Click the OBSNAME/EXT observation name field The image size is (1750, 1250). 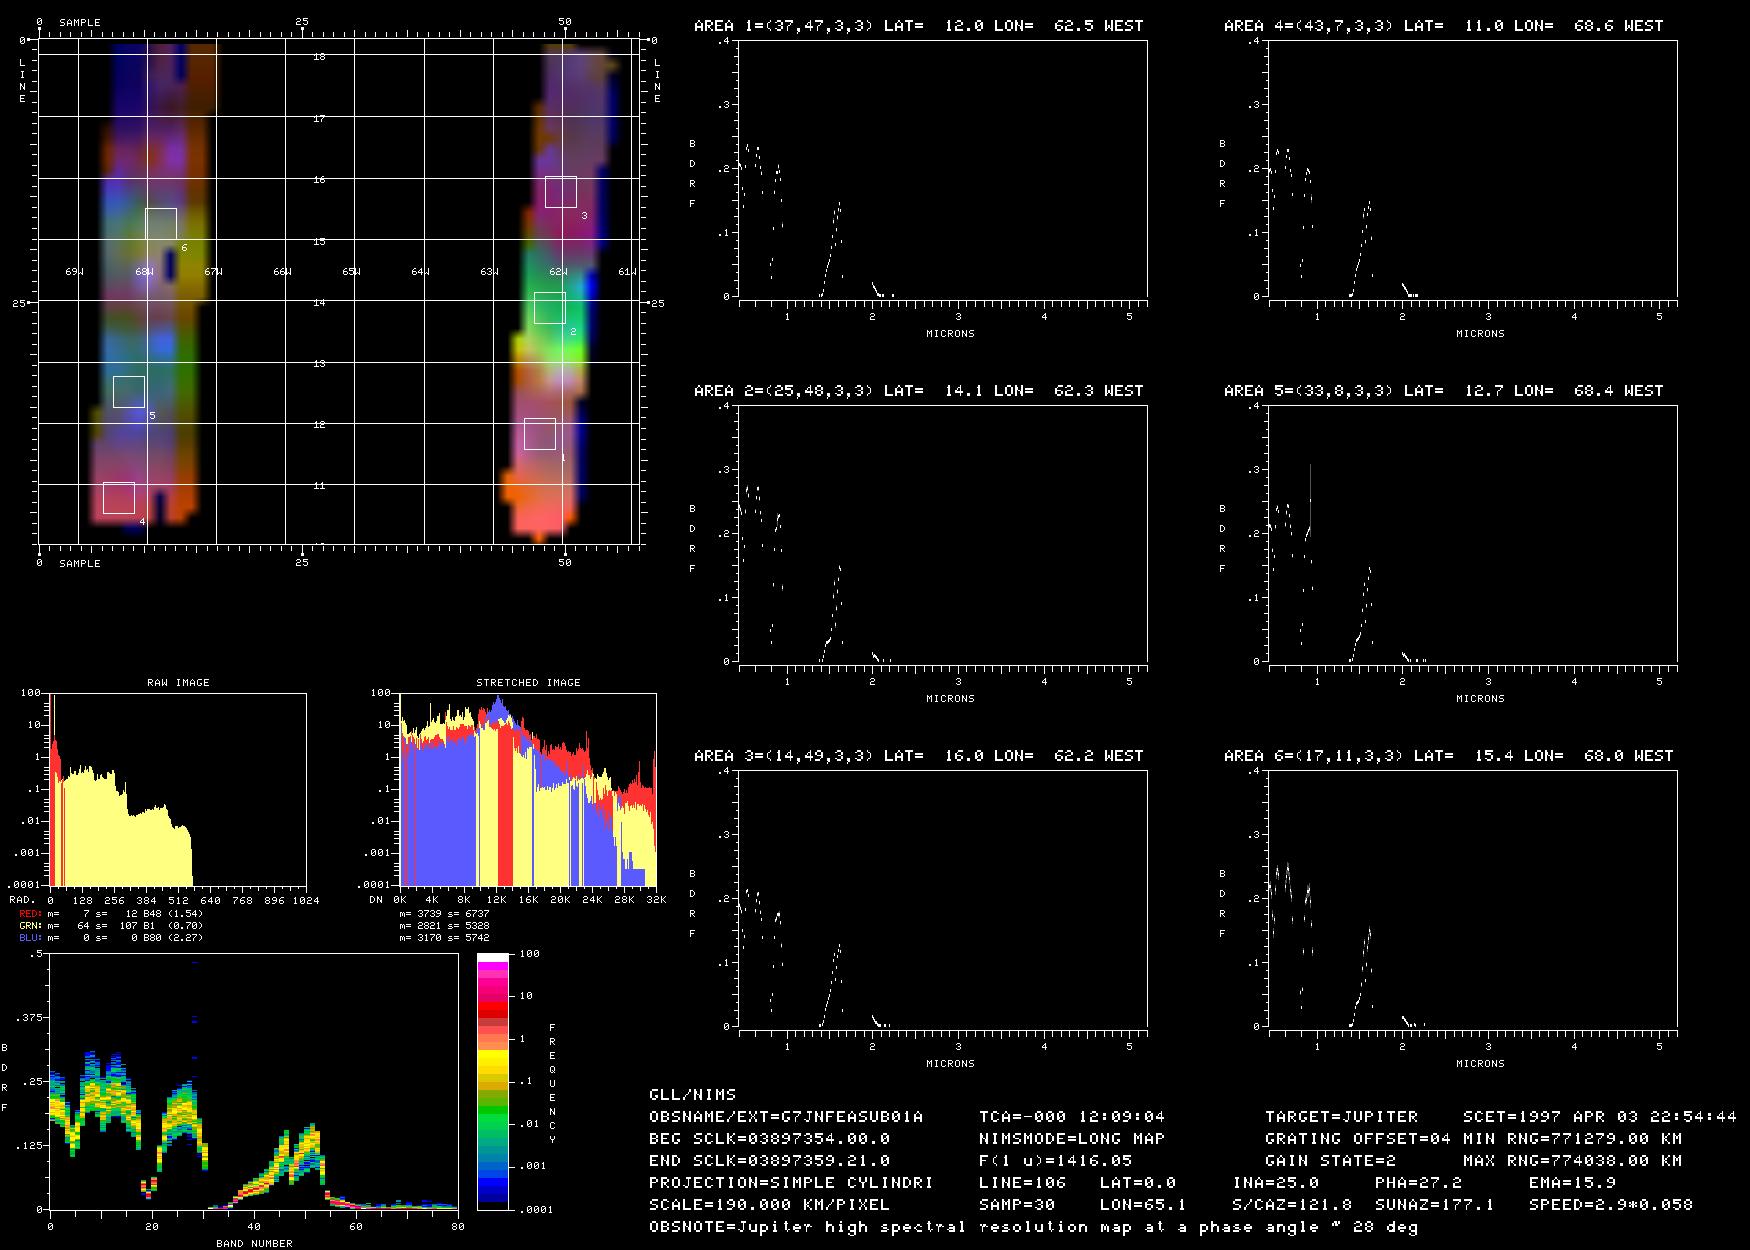coord(786,1116)
